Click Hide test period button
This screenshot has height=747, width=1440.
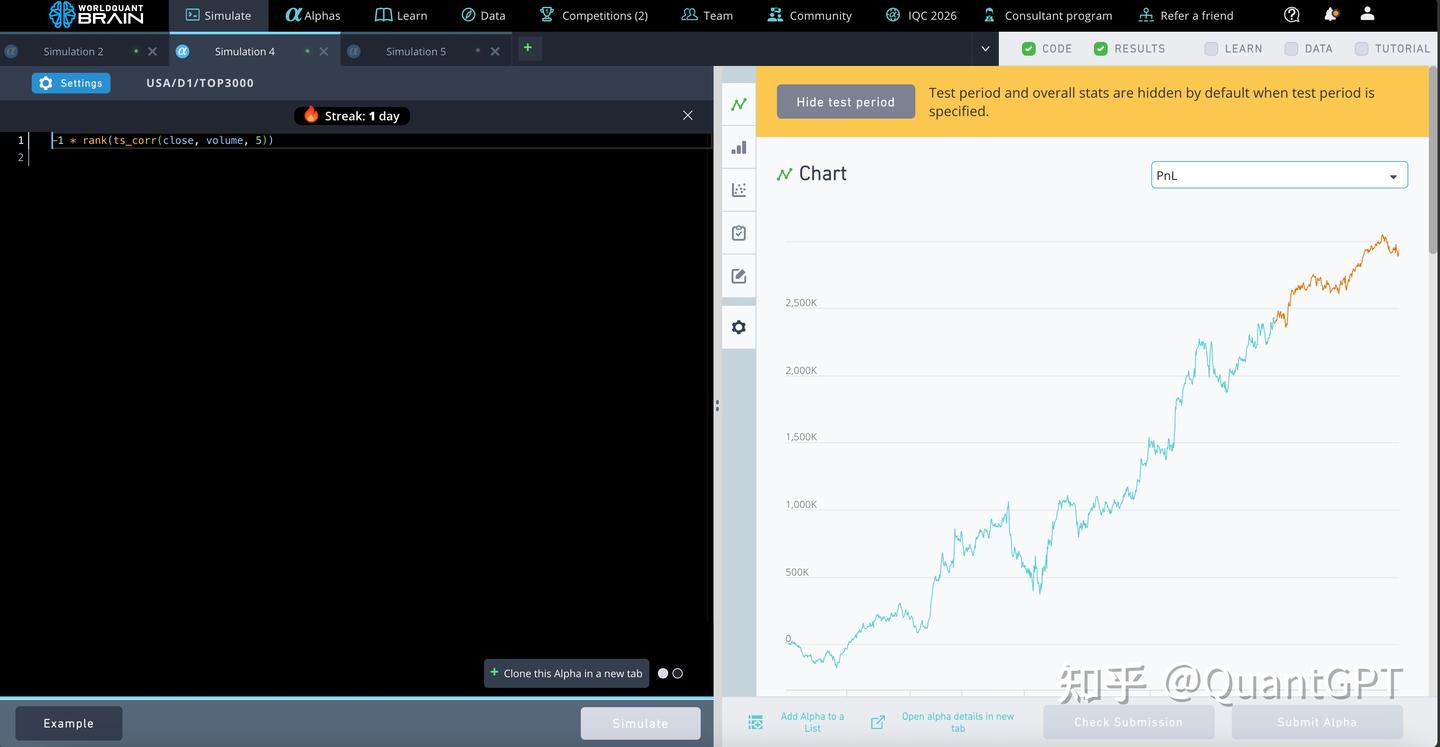click(846, 102)
